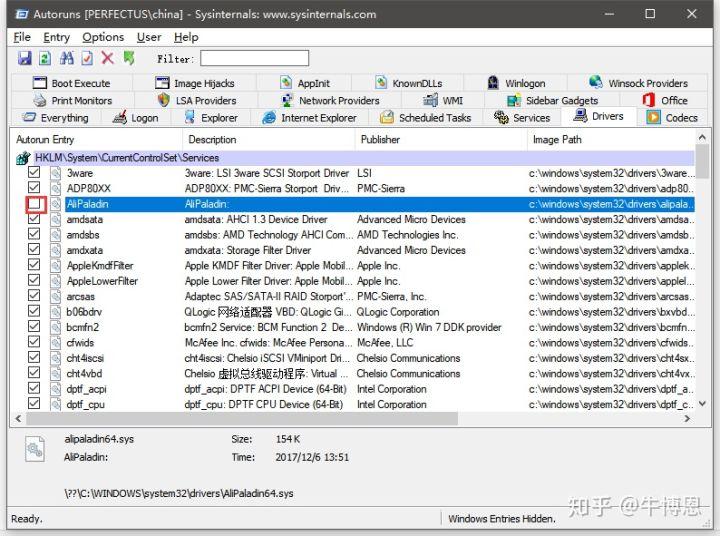Toggle the amdsbs checkbox
The height and width of the screenshot is (536, 720).
34,234
